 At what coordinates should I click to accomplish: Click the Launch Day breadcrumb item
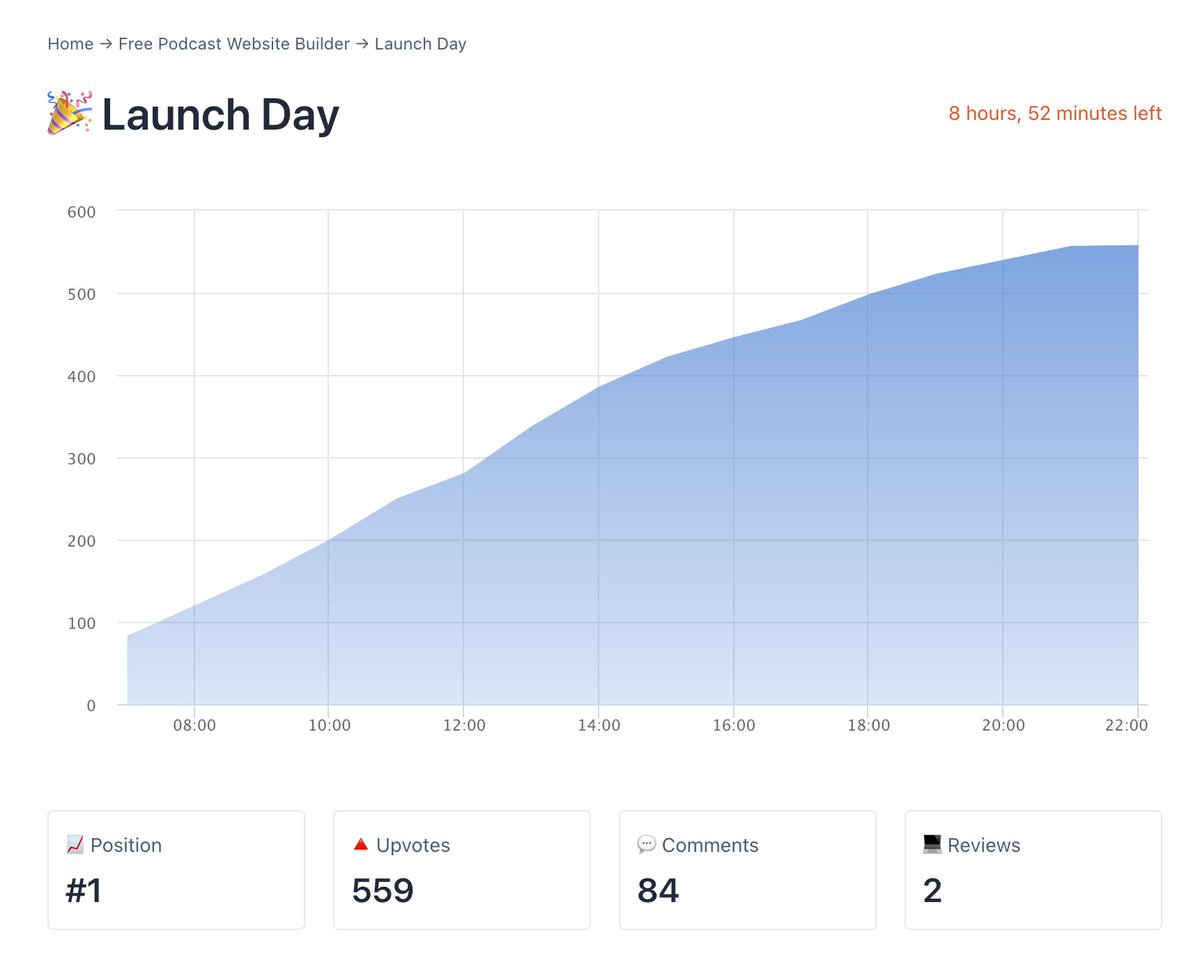point(420,44)
